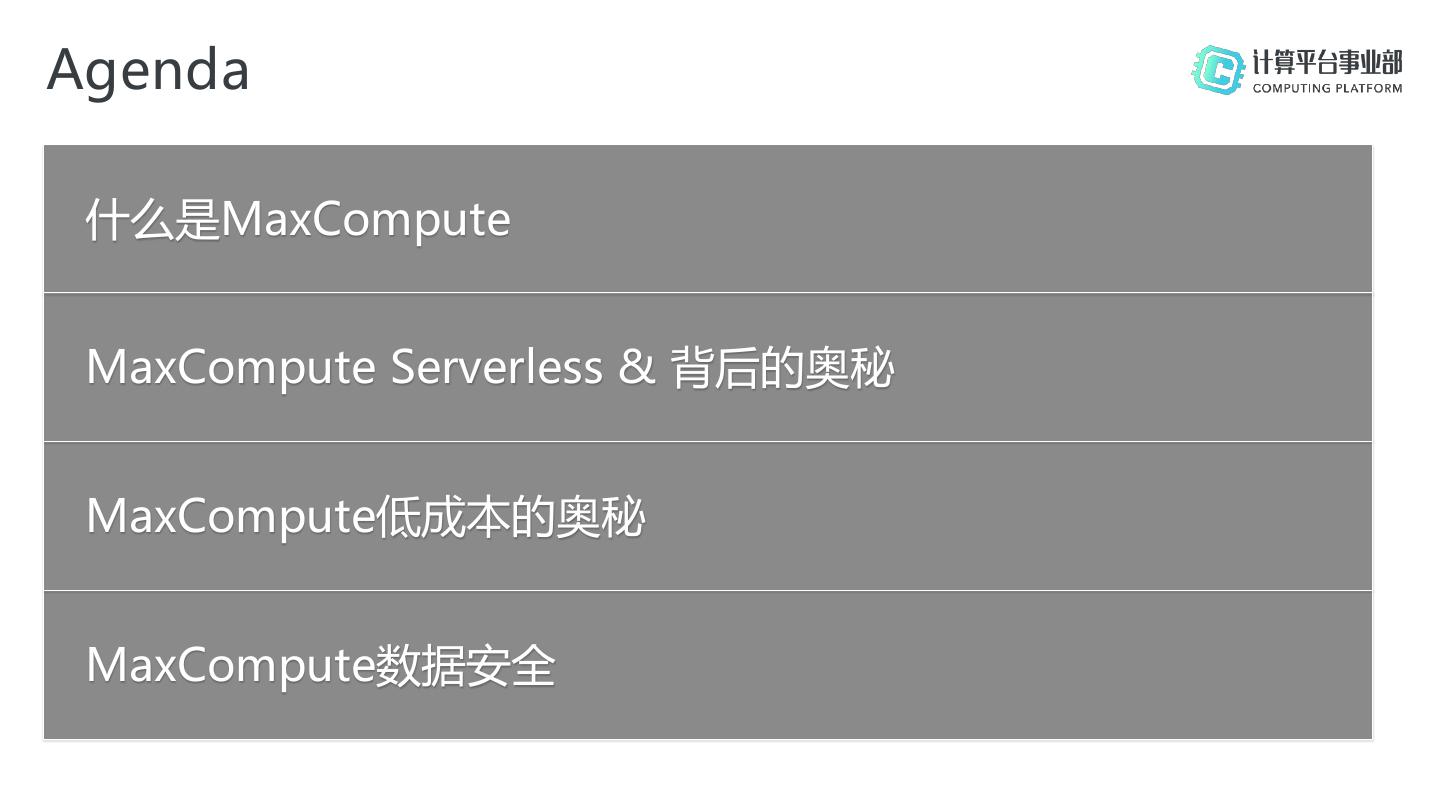Click "MaxCompute" before "低成本的奥秘"
This screenshot has height=810, width=1440.
[231, 517]
